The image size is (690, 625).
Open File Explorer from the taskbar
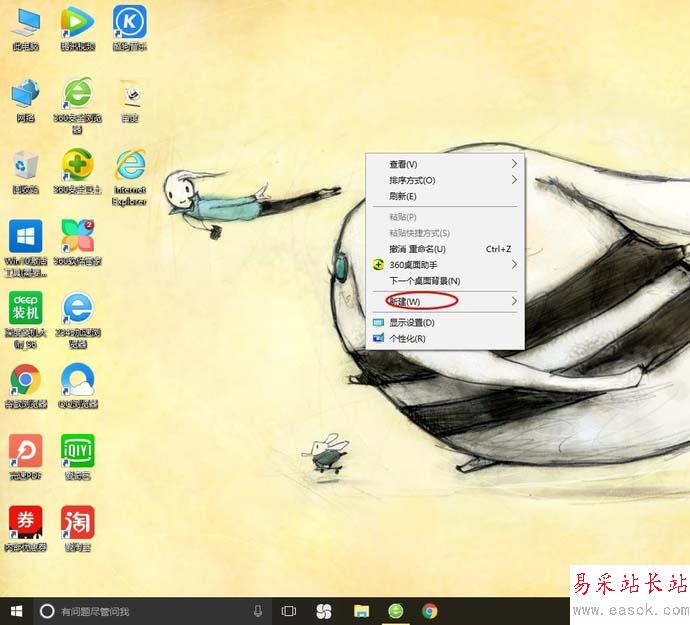[361, 611]
